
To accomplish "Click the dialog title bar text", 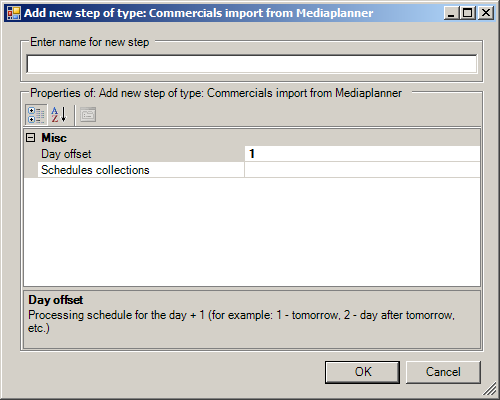I will [199, 13].
